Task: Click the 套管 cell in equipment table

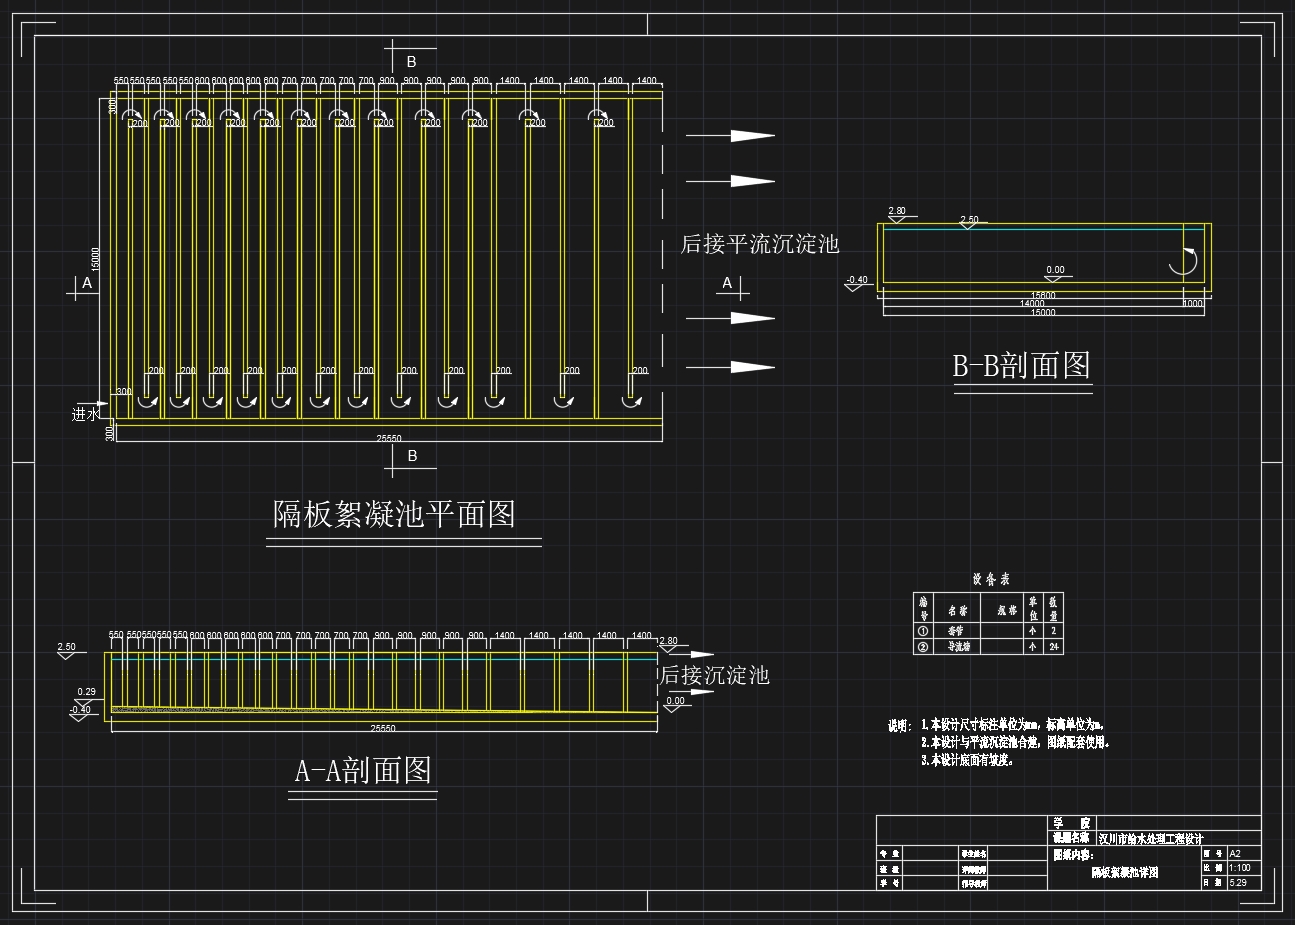Action: 957,631
